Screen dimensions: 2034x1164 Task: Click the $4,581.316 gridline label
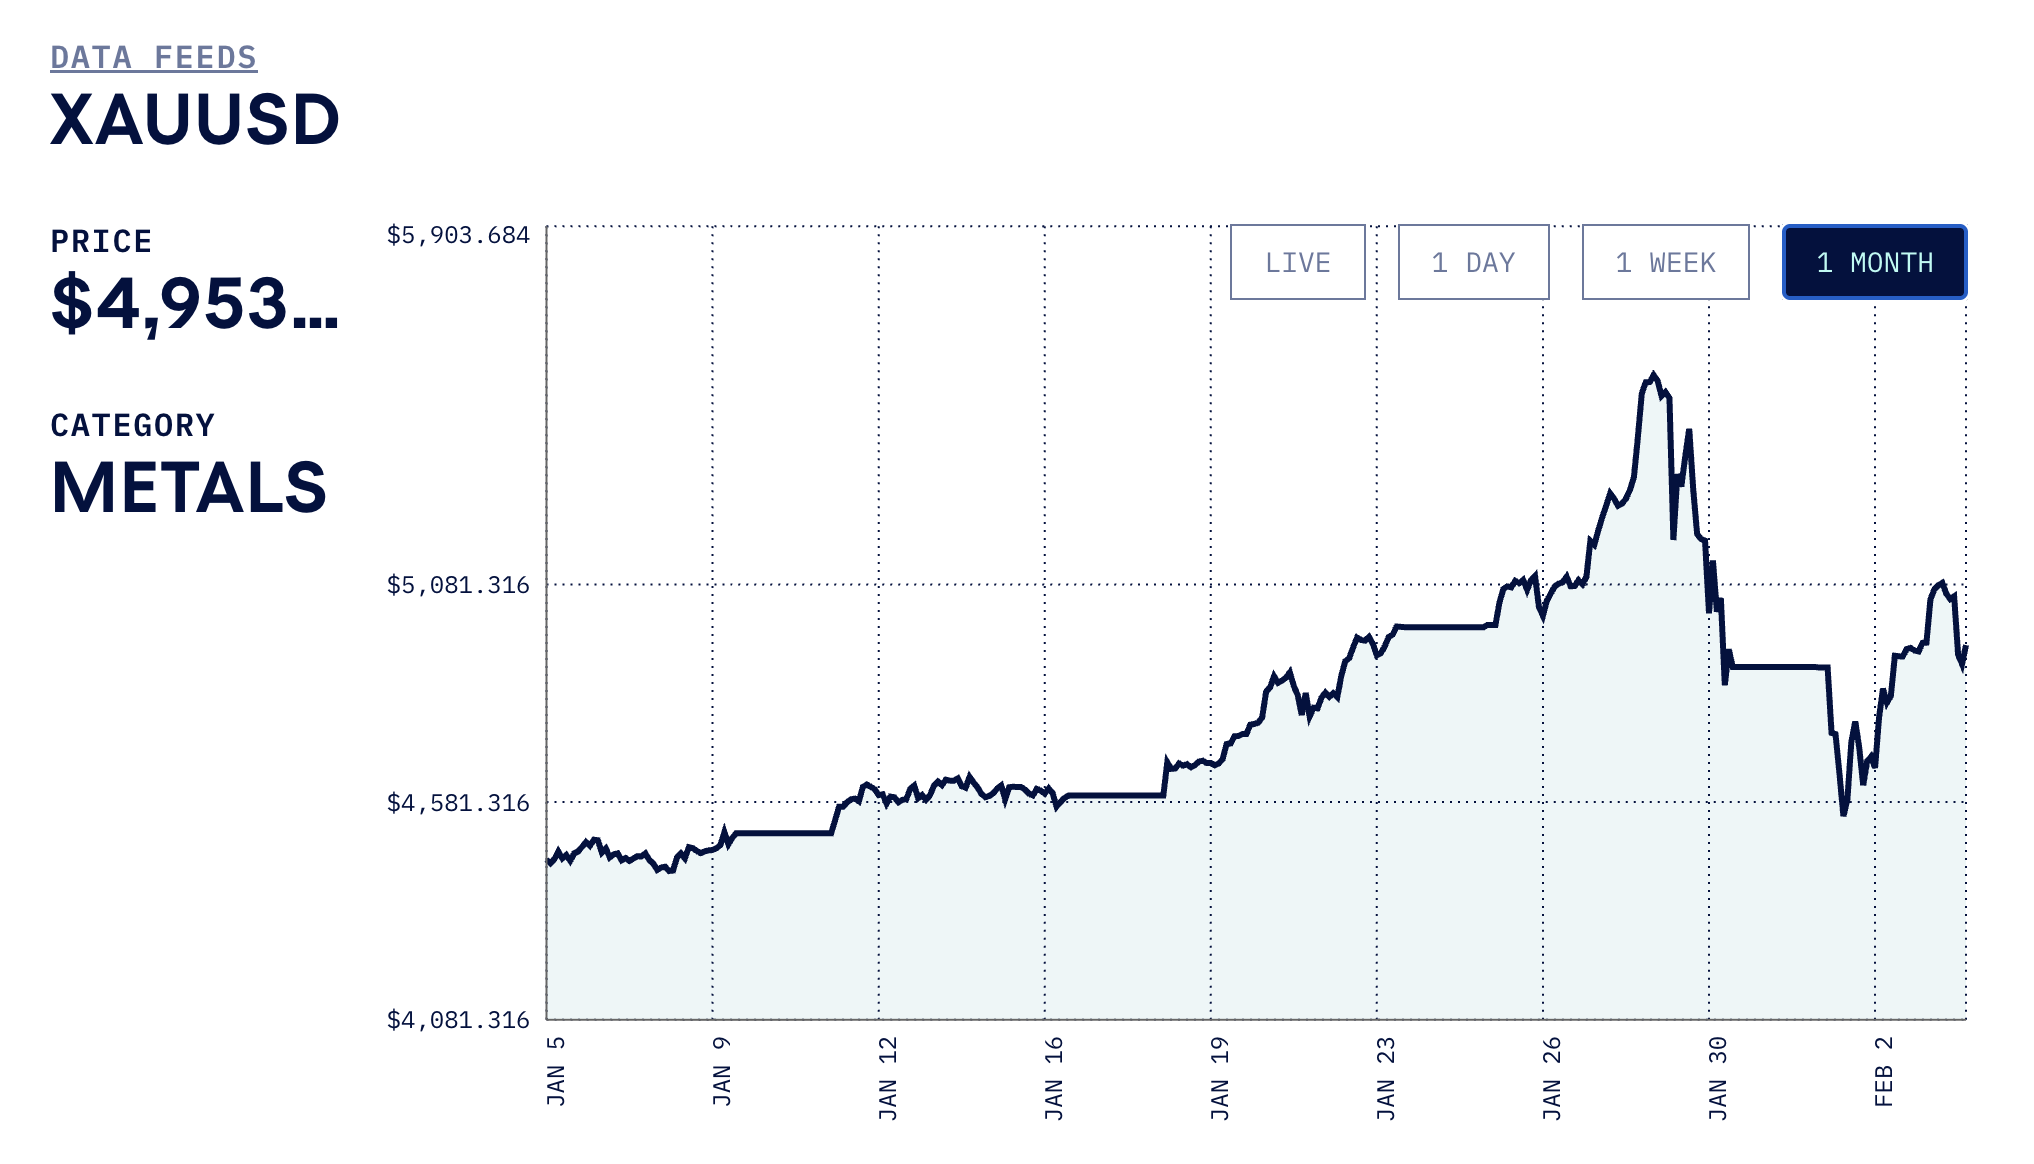[x=458, y=801]
